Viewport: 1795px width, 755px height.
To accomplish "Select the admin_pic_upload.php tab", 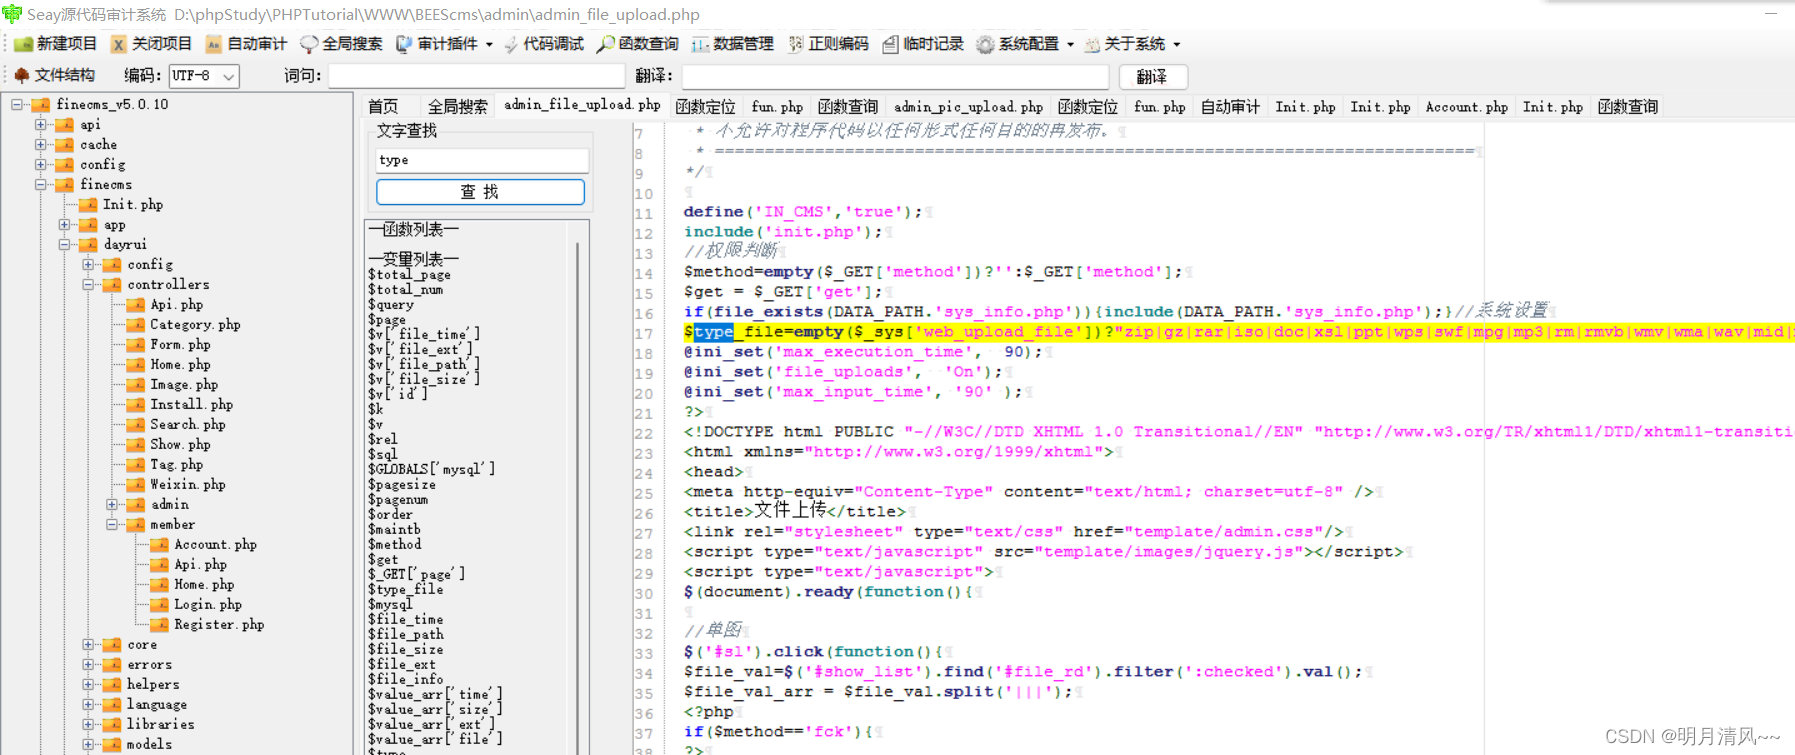I will (x=968, y=106).
